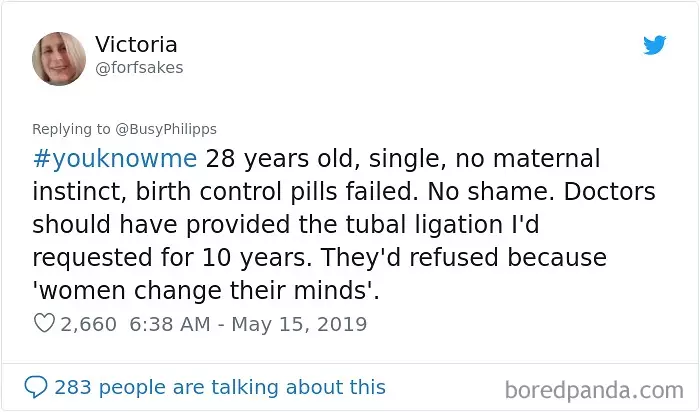Visit the @BusyPhilipps mention

pos(166,129)
